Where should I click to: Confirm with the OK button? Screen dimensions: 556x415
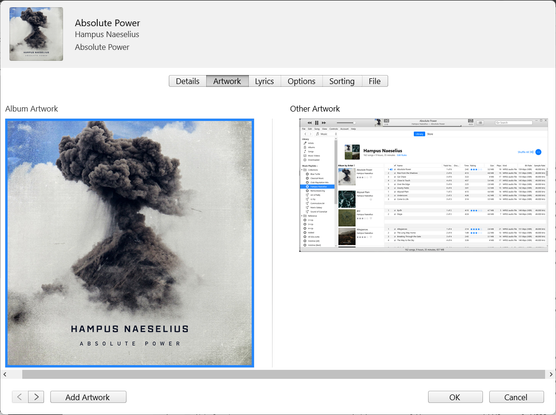pyautogui.click(x=455, y=397)
